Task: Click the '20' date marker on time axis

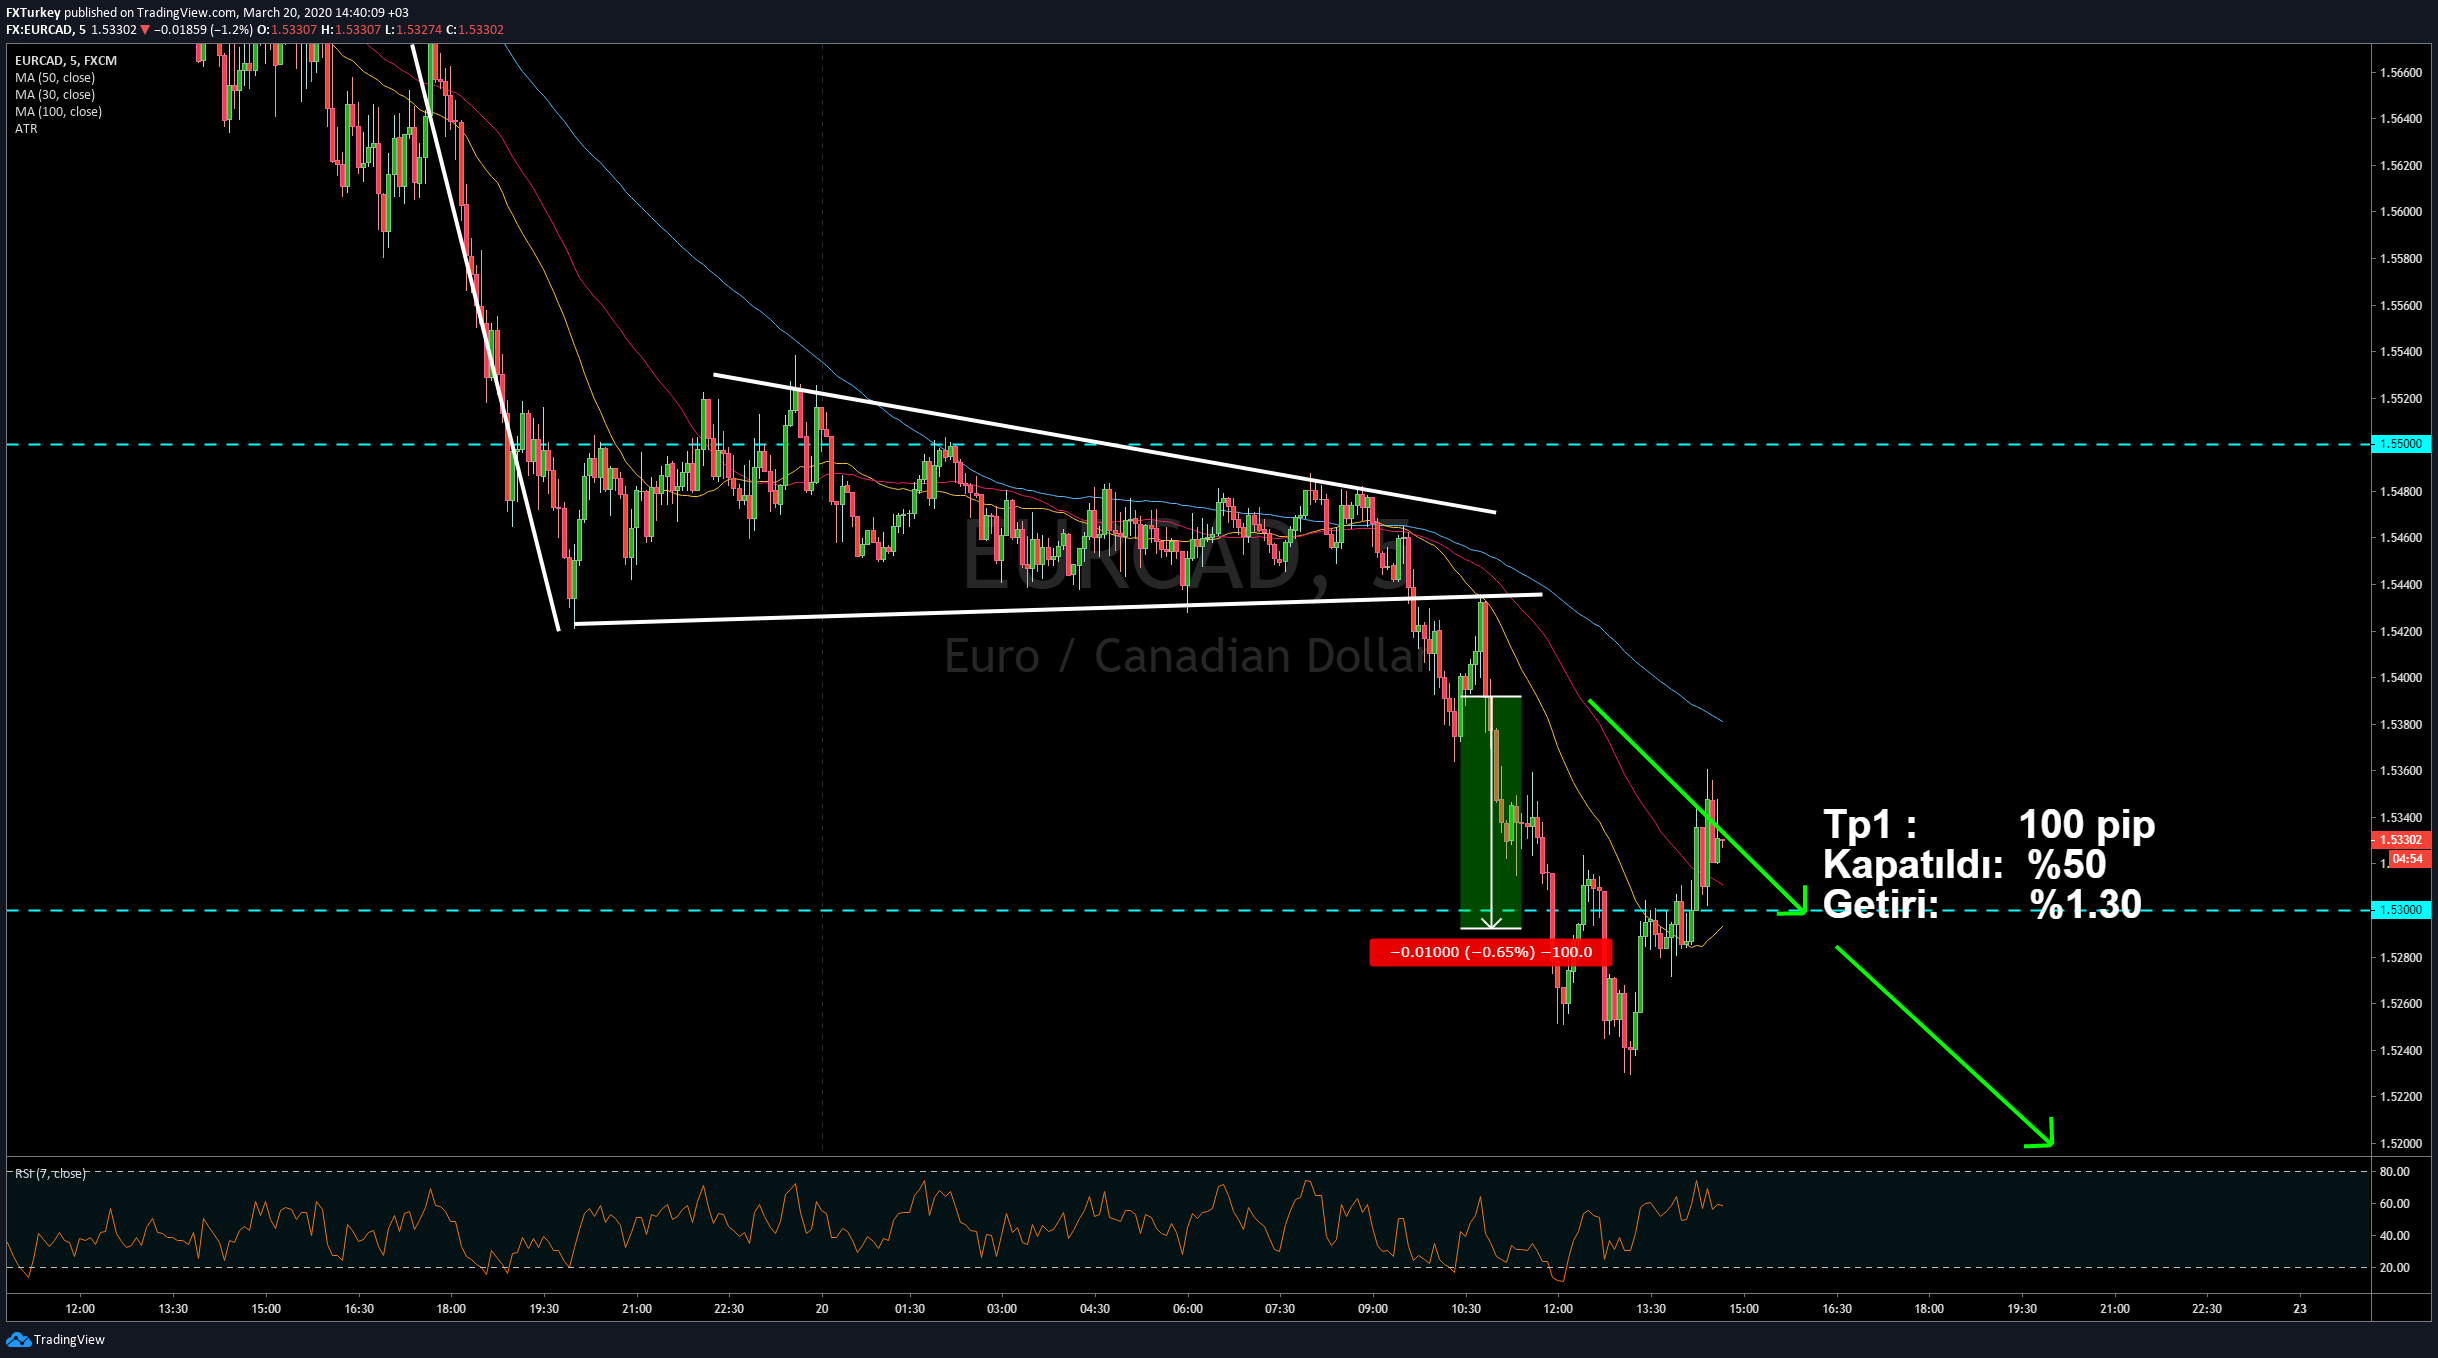Action: click(x=822, y=1309)
